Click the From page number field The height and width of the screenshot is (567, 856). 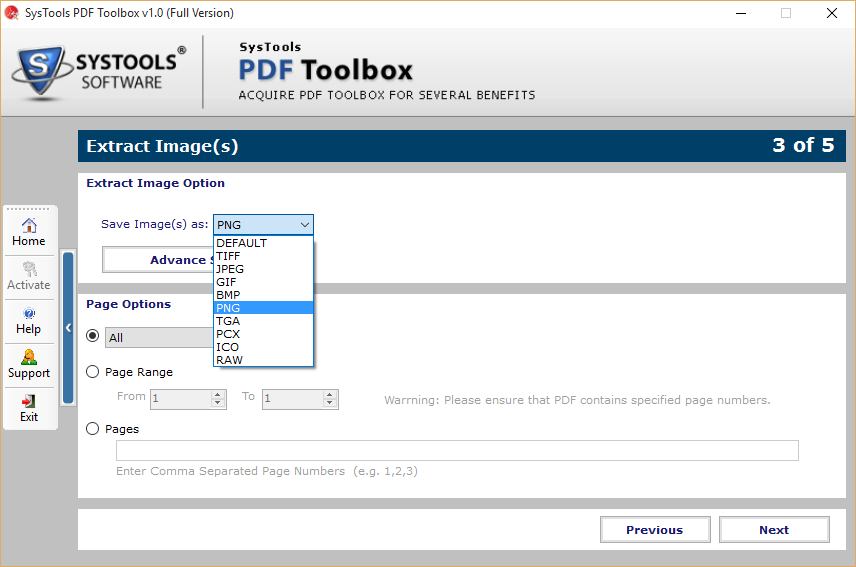[x=181, y=399]
